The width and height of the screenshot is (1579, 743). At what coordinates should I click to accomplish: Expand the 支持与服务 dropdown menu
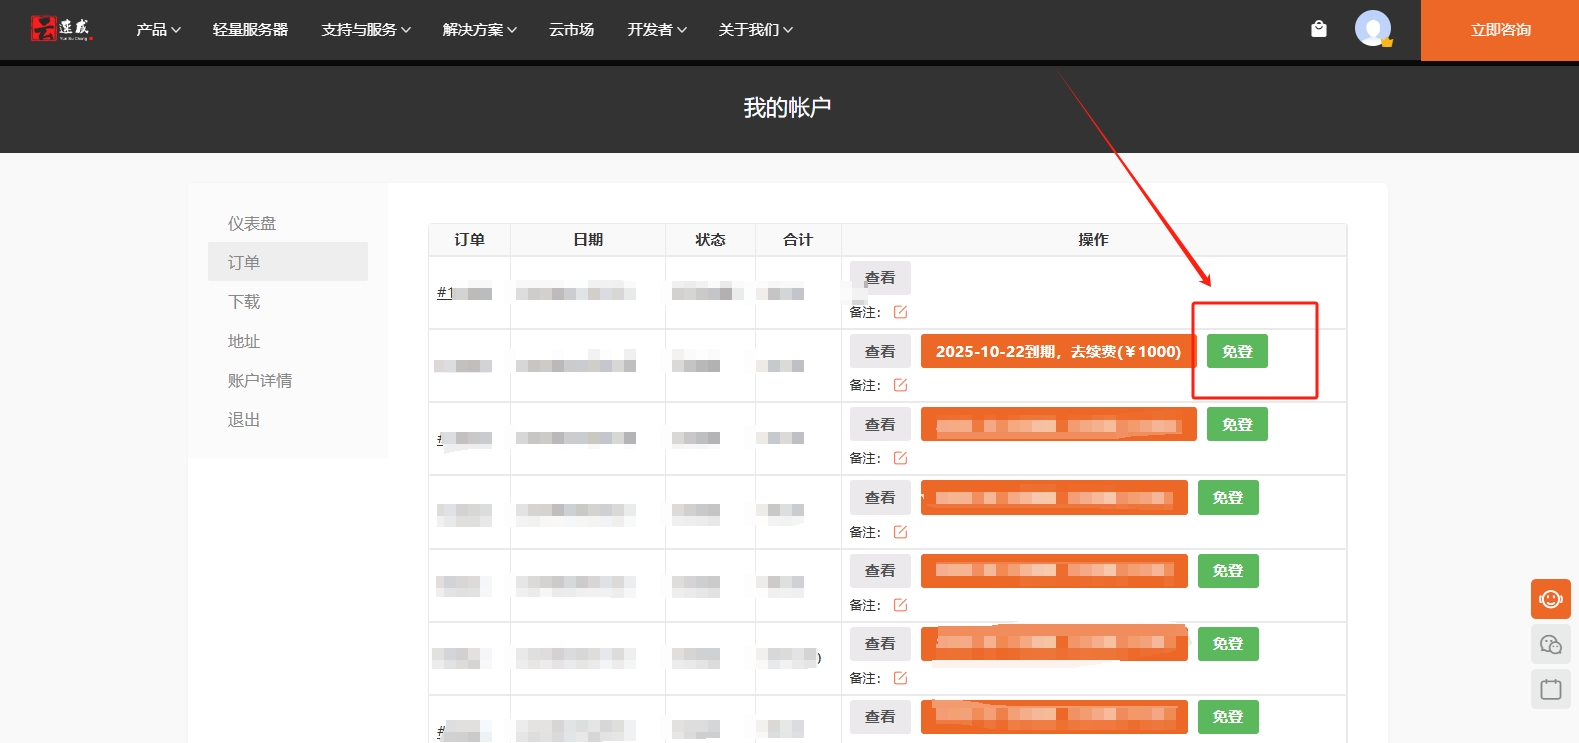coord(366,30)
